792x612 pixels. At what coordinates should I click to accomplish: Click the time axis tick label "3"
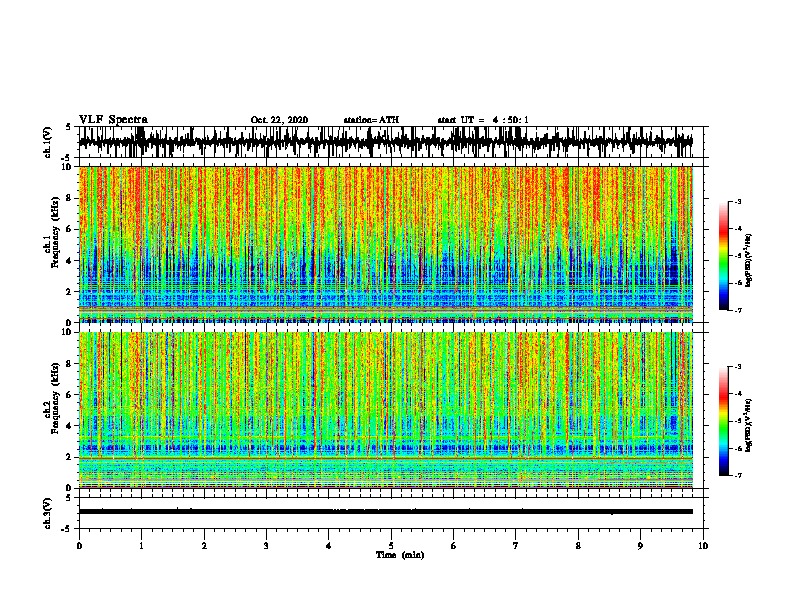(x=266, y=546)
